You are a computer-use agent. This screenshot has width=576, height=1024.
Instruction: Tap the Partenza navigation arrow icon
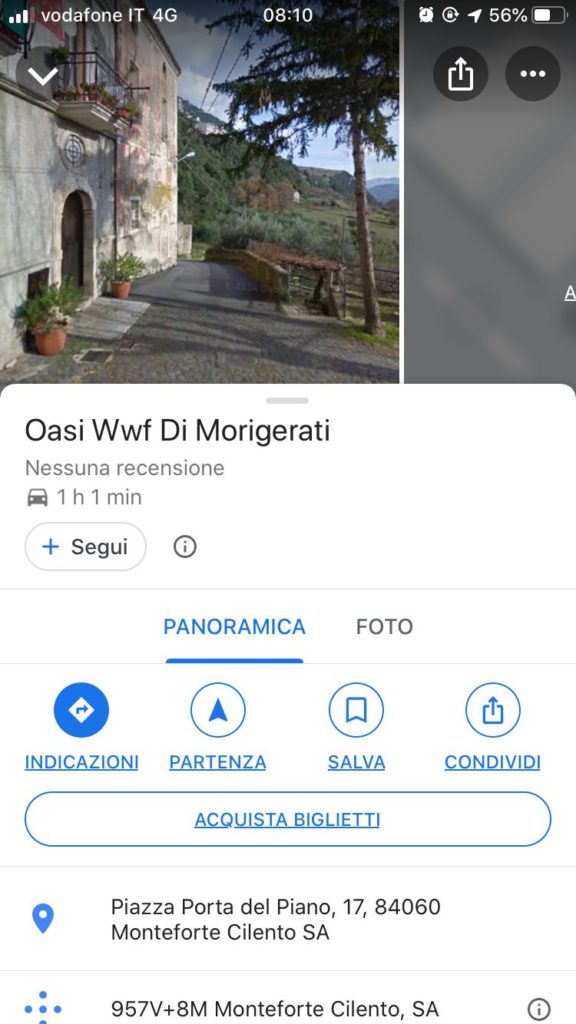click(218, 709)
